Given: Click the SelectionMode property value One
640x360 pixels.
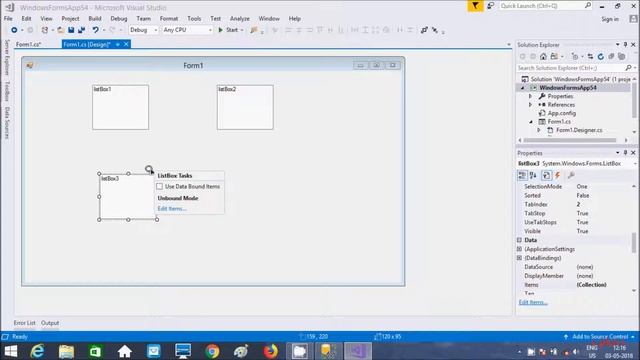Looking at the screenshot, I should tap(582, 186).
